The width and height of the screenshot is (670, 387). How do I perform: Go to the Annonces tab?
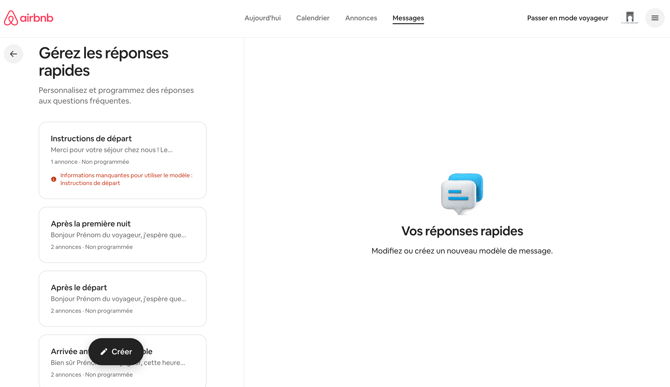click(361, 18)
